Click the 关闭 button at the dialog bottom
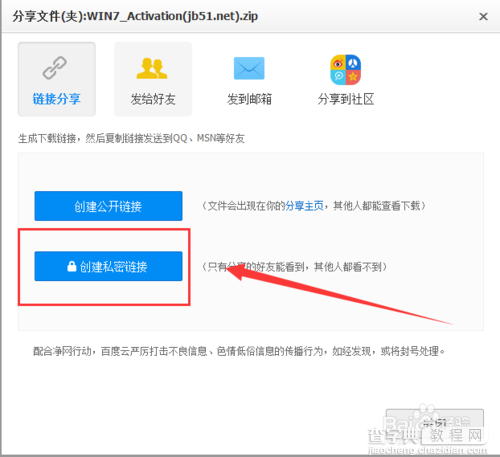The width and height of the screenshot is (500, 457). coord(435,423)
